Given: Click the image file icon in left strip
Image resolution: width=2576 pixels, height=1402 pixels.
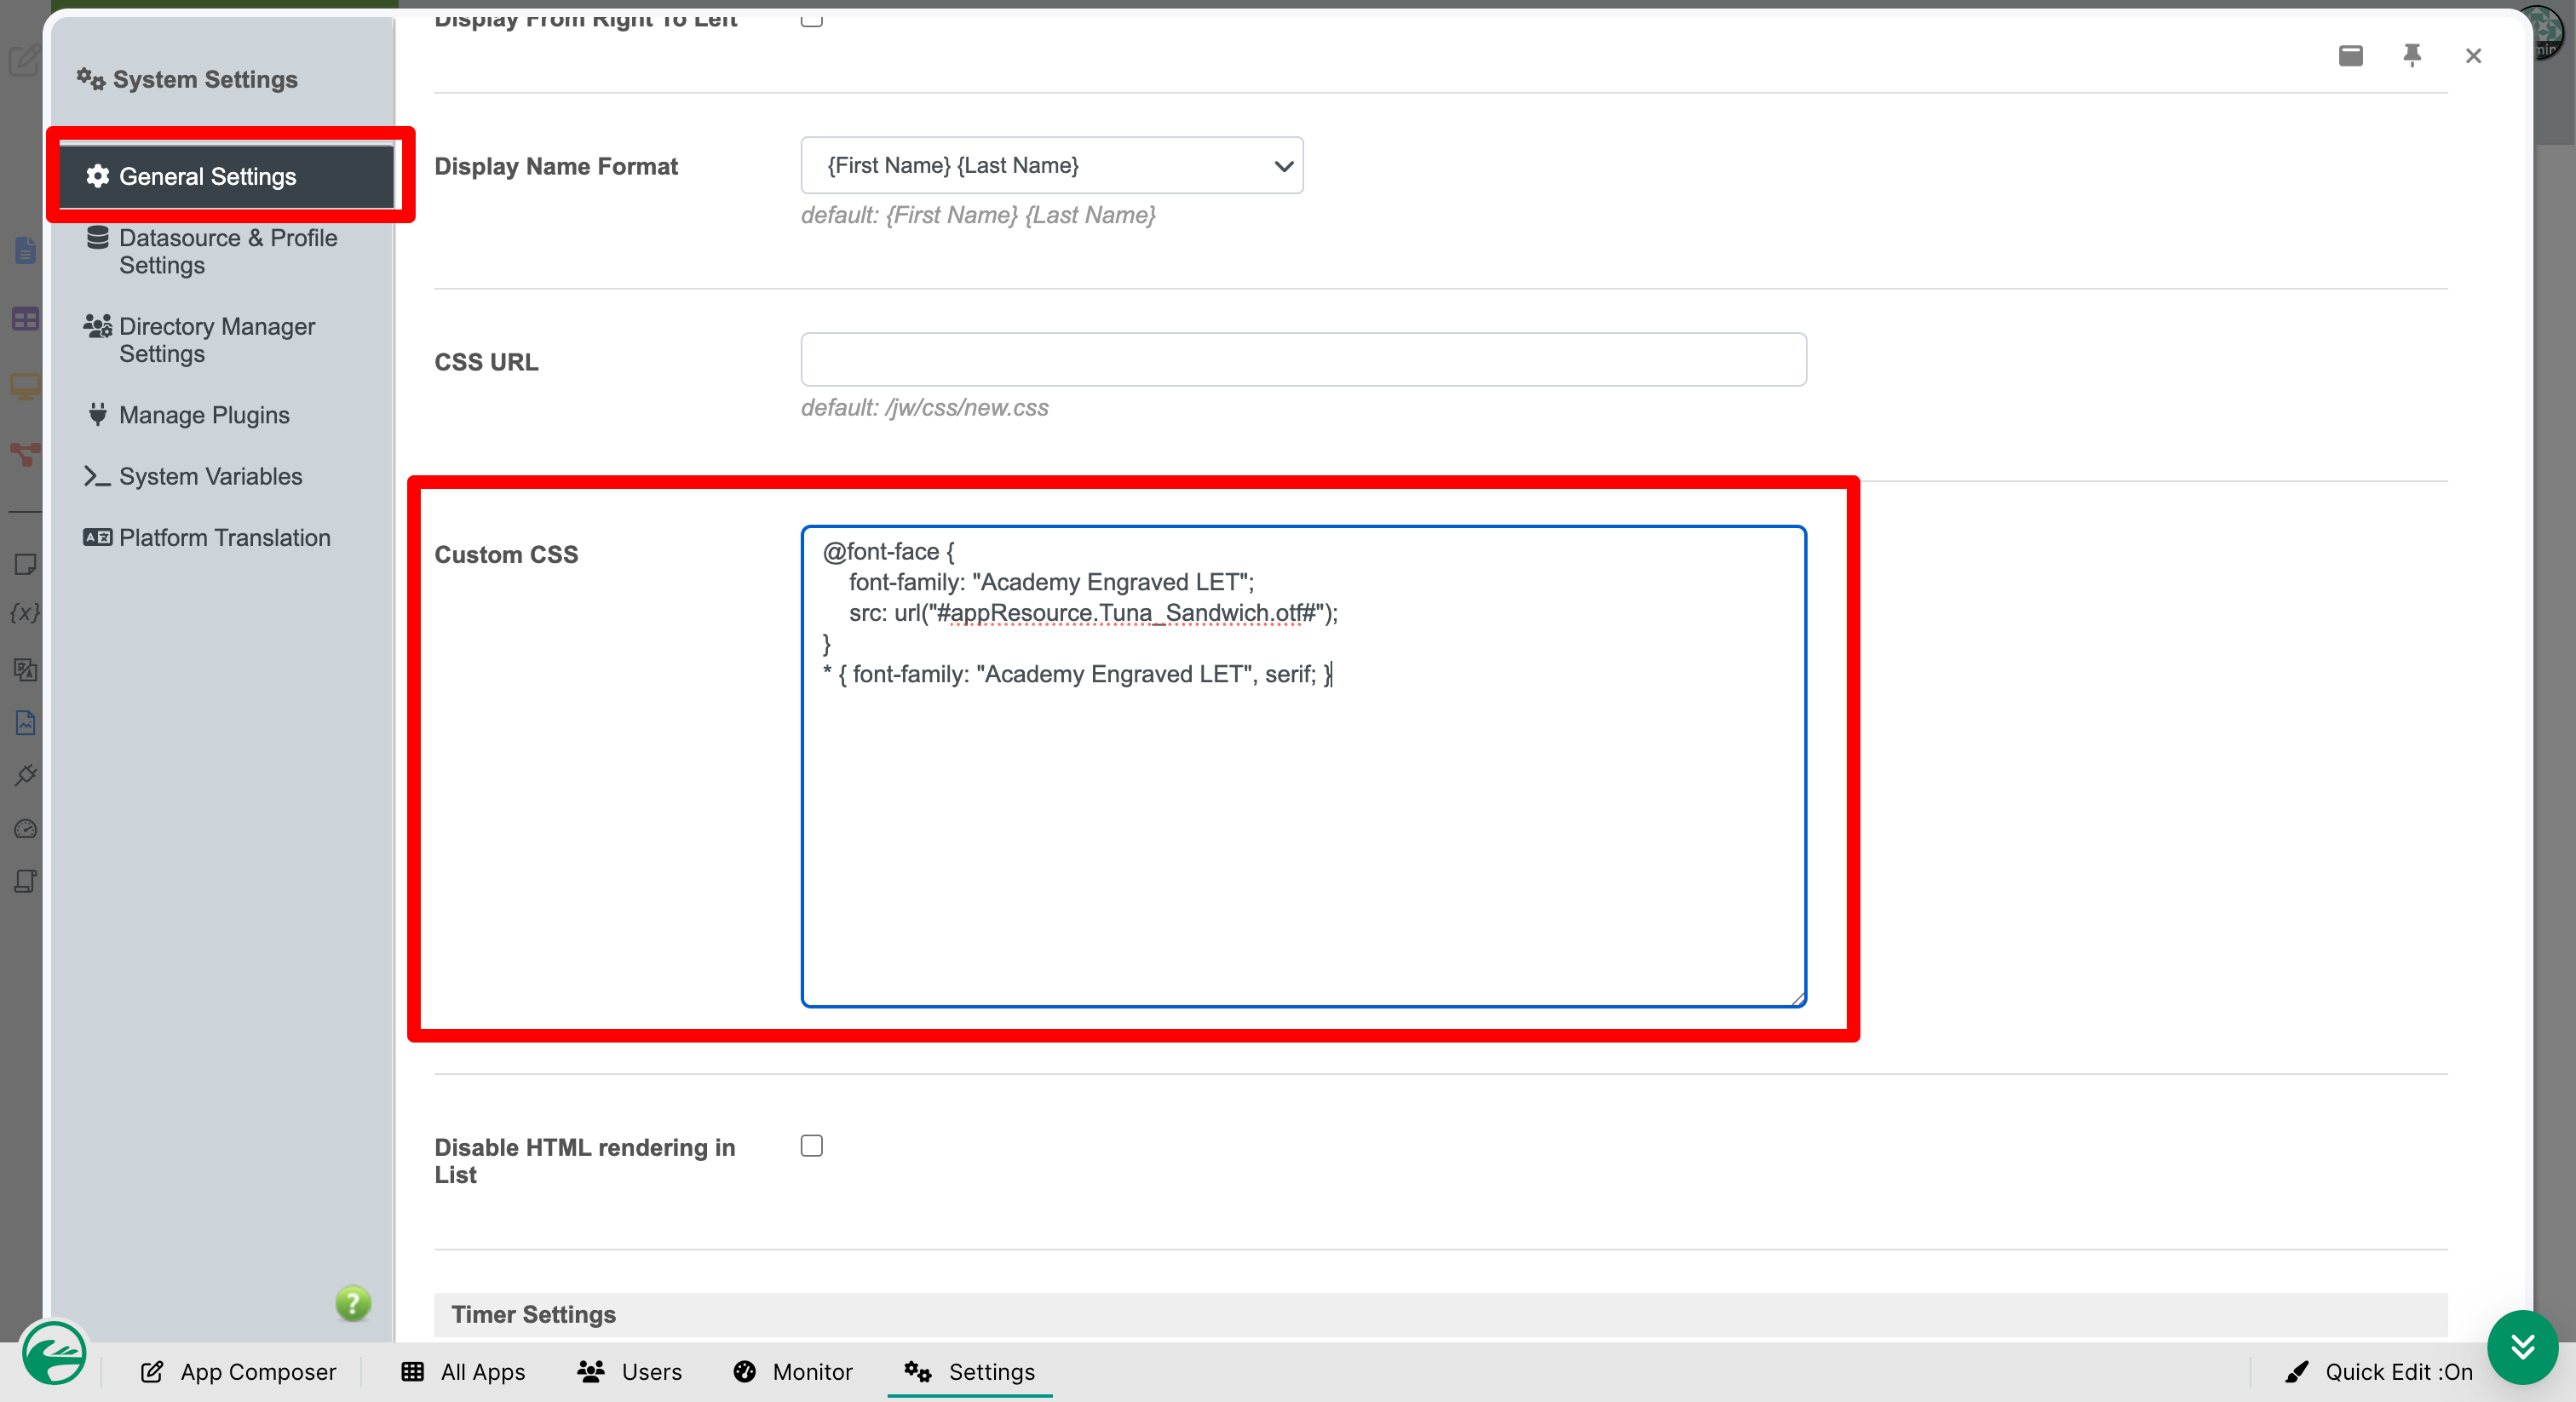Looking at the screenshot, I should (x=25, y=722).
